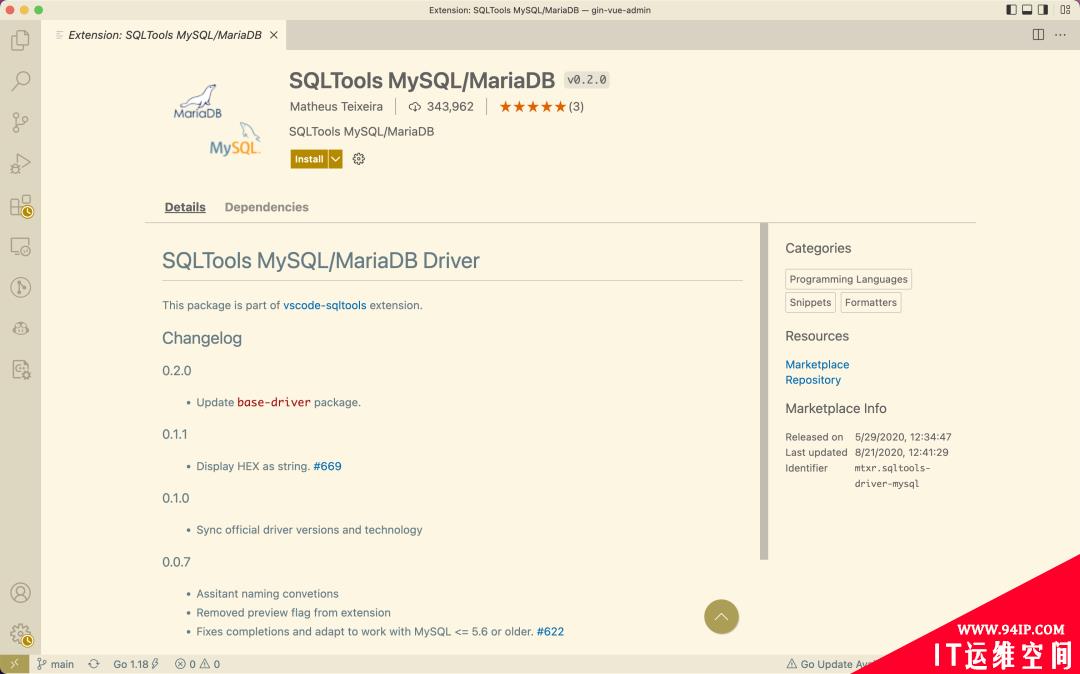This screenshot has height=674, width=1080.
Task: Click the Install button
Action: coord(309,159)
